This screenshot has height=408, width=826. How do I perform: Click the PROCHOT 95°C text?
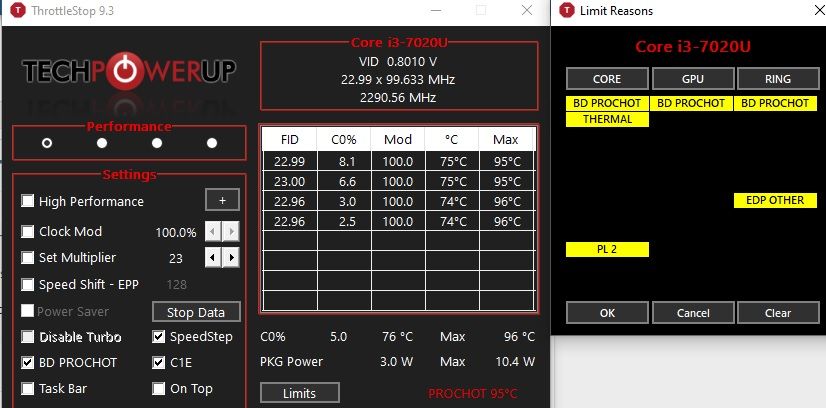[x=473, y=394]
